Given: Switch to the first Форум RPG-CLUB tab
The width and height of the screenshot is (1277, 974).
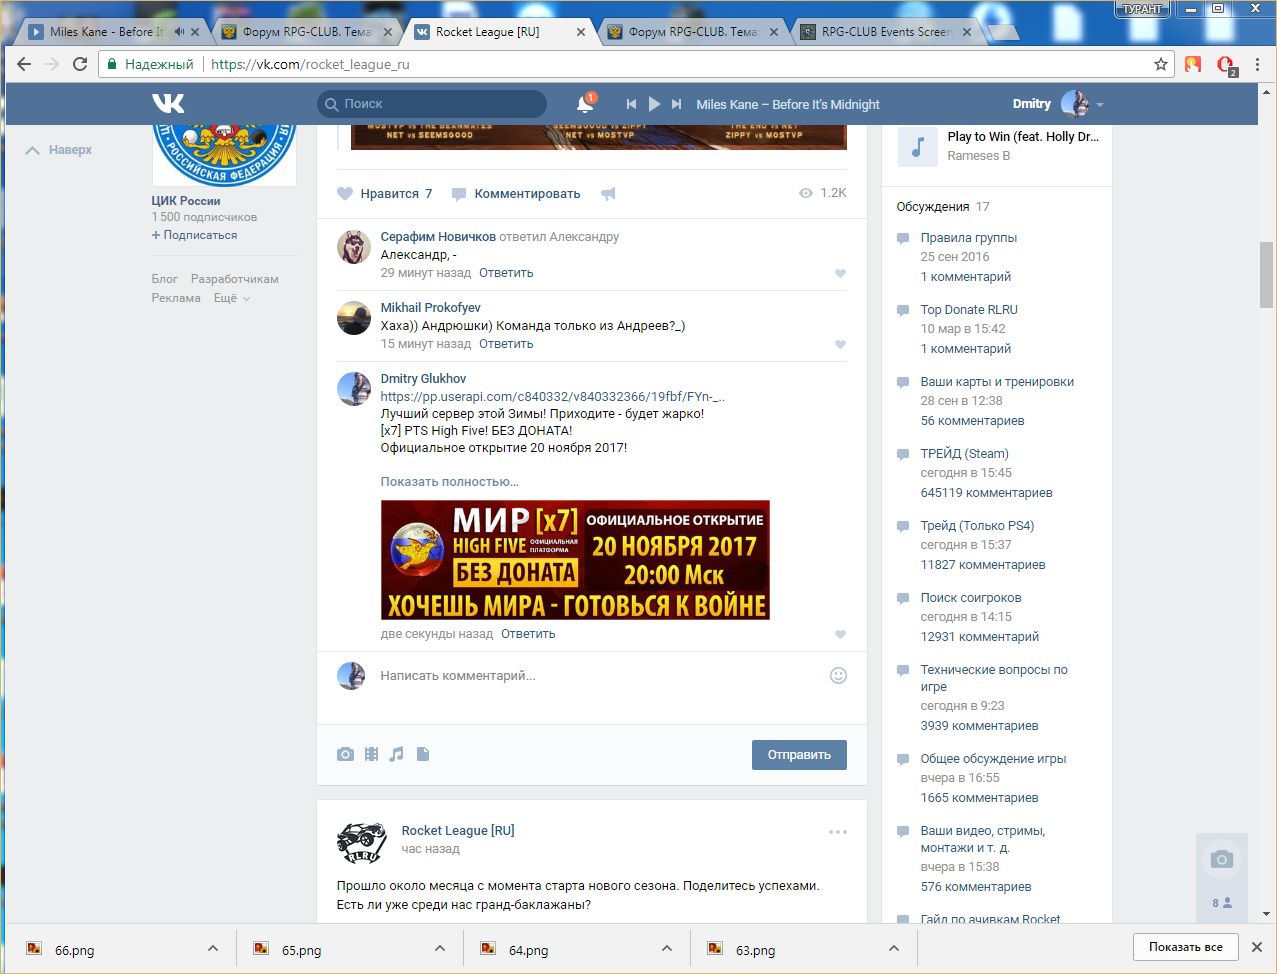Looking at the screenshot, I should click(x=308, y=32).
